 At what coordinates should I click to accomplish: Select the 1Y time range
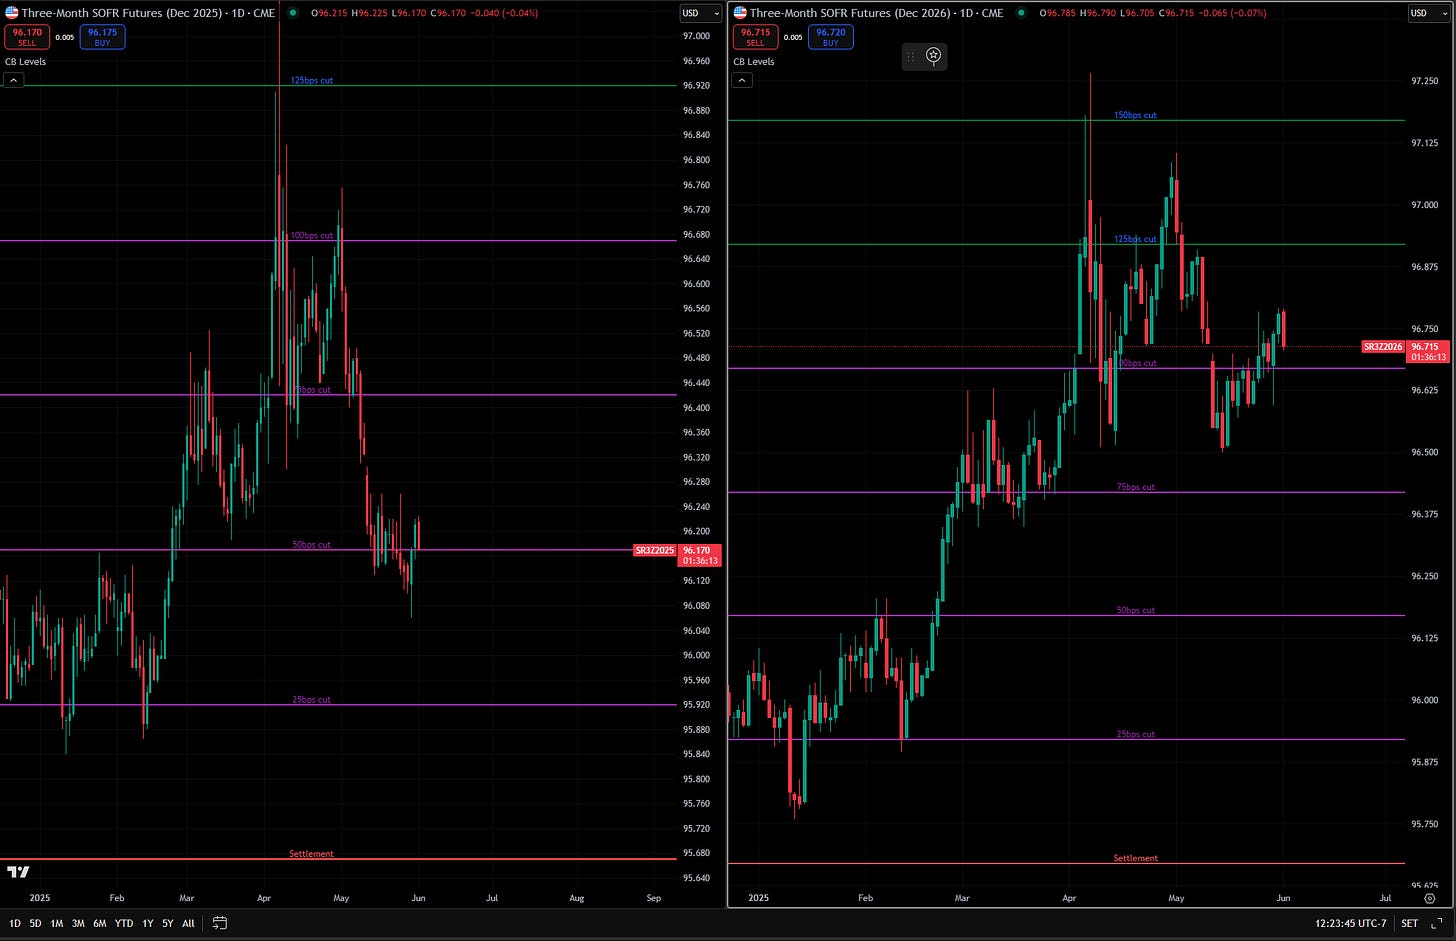[148, 923]
